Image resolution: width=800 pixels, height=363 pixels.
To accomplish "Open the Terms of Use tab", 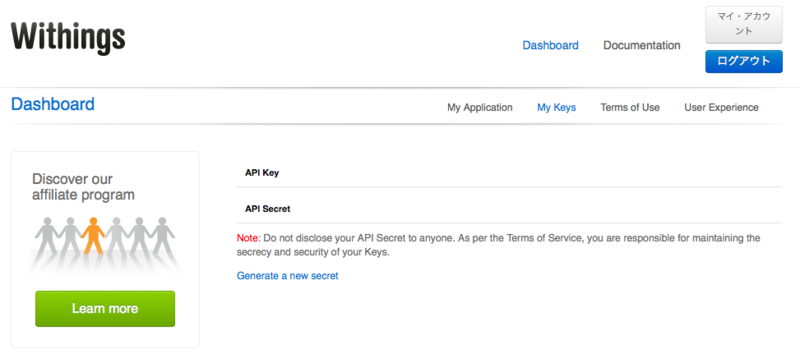I will (630, 108).
